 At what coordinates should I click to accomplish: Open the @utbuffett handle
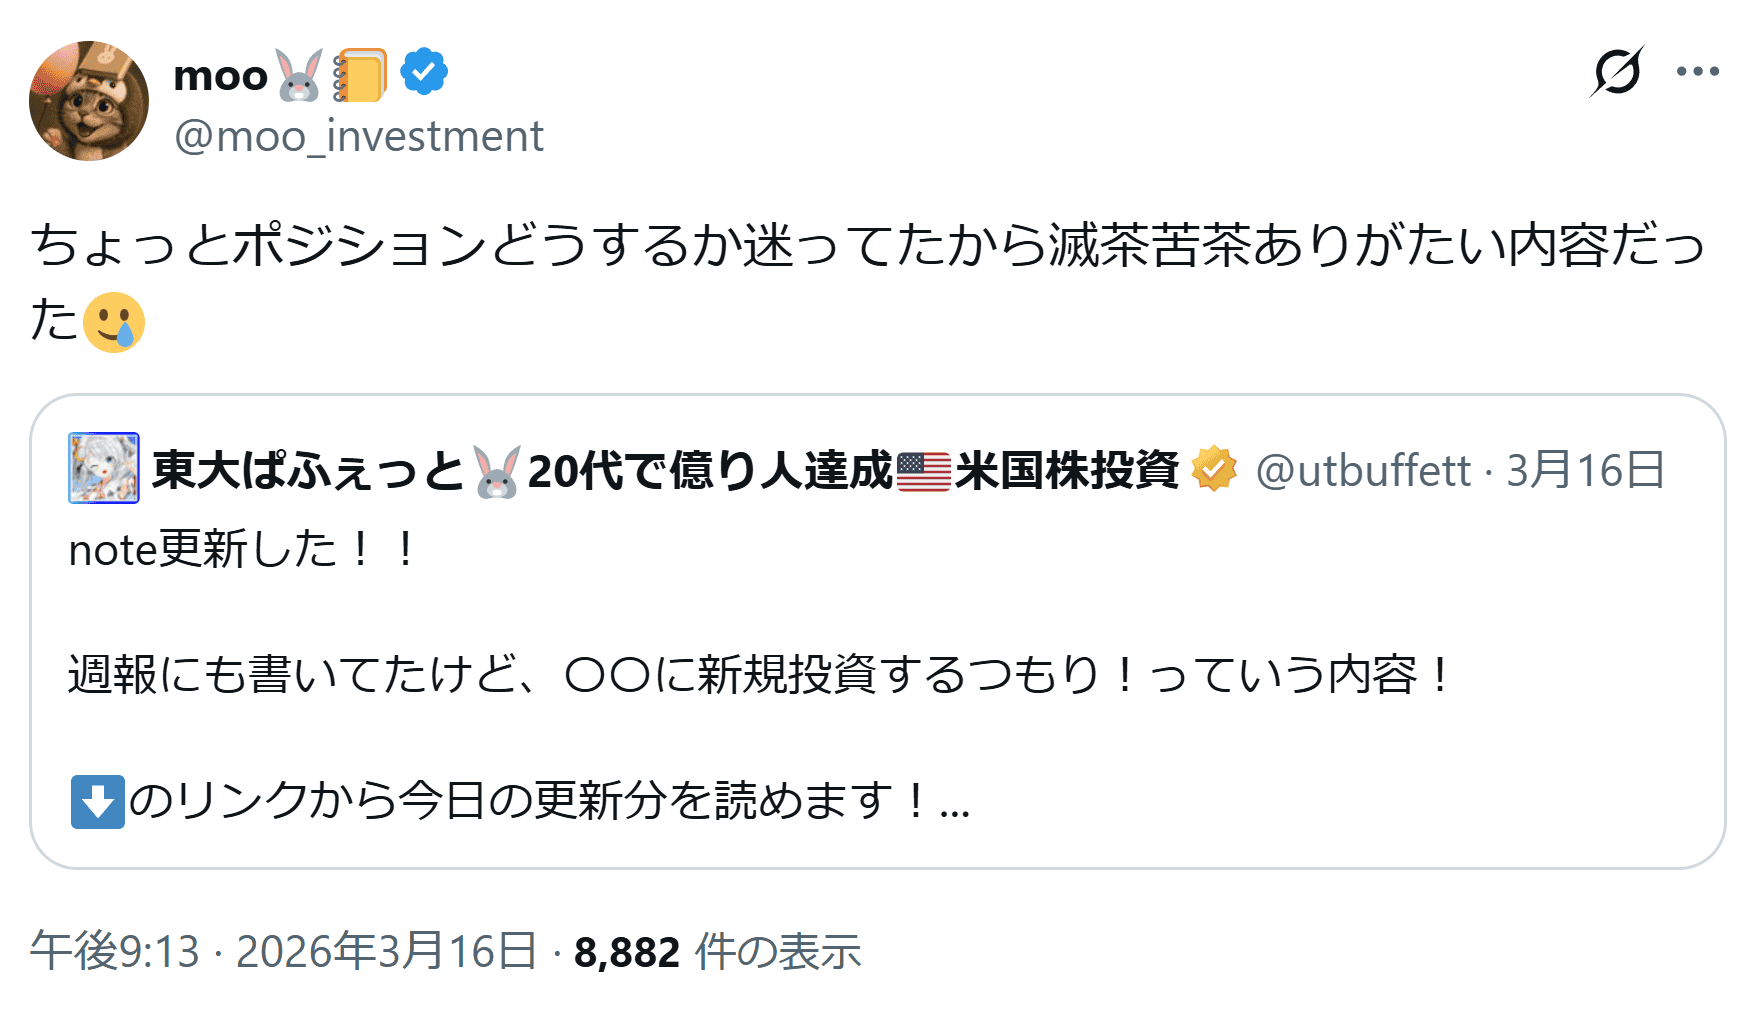[1363, 470]
